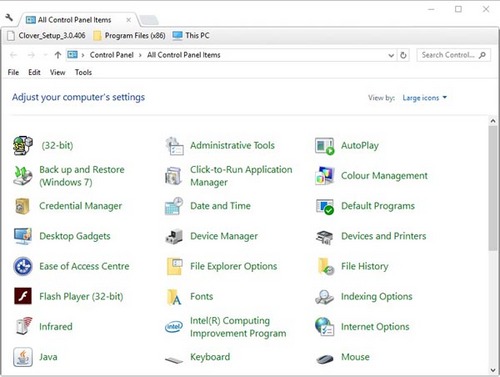Expand the chevron after Control Panel breadcrumb
Viewport: 500px width, 377px height.
140,55
